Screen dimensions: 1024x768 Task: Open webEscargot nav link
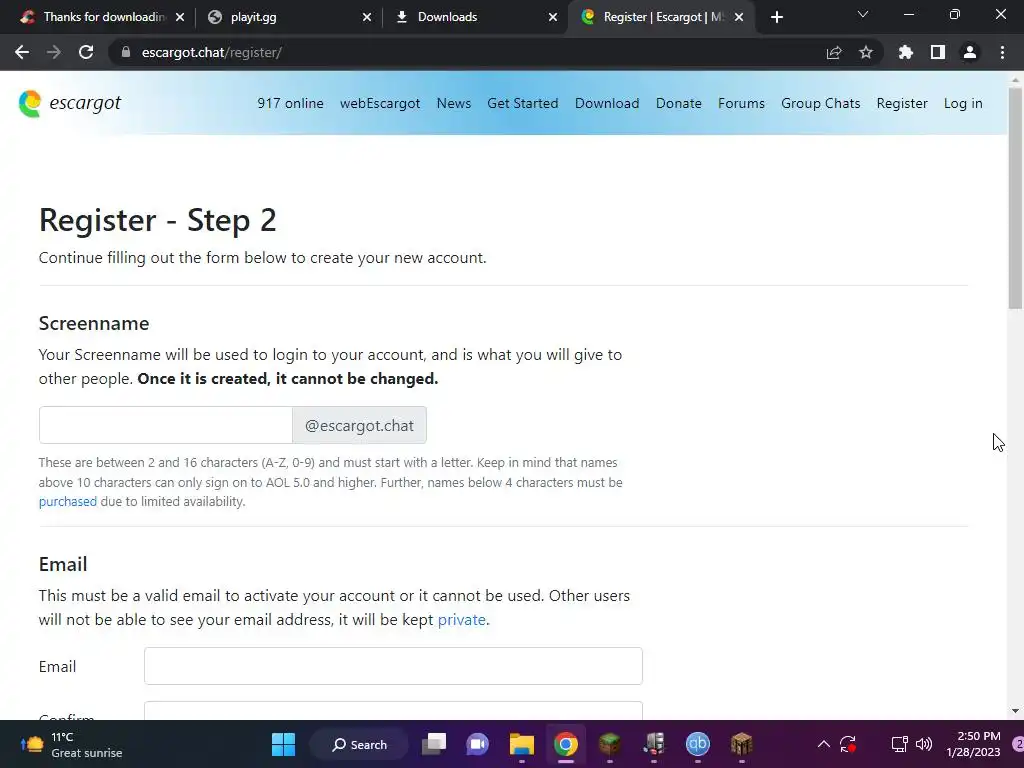click(x=380, y=103)
